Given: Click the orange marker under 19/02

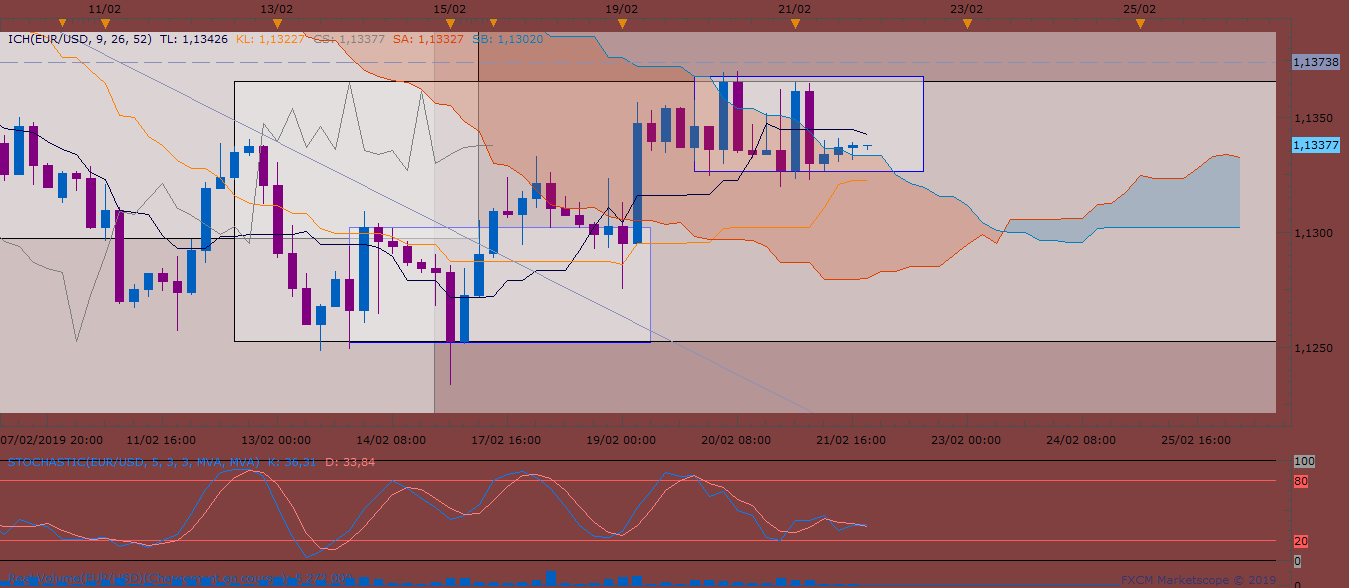Looking at the screenshot, I should click(622, 22).
